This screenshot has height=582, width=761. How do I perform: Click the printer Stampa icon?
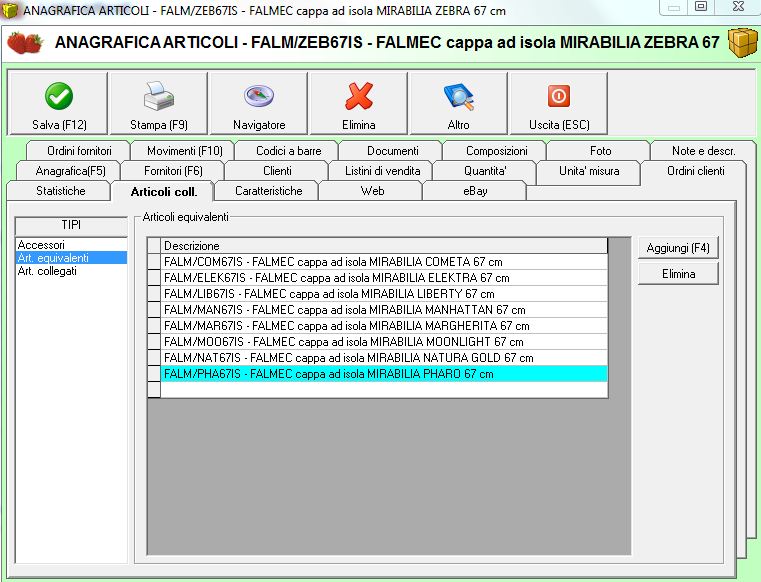[x=159, y=96]
